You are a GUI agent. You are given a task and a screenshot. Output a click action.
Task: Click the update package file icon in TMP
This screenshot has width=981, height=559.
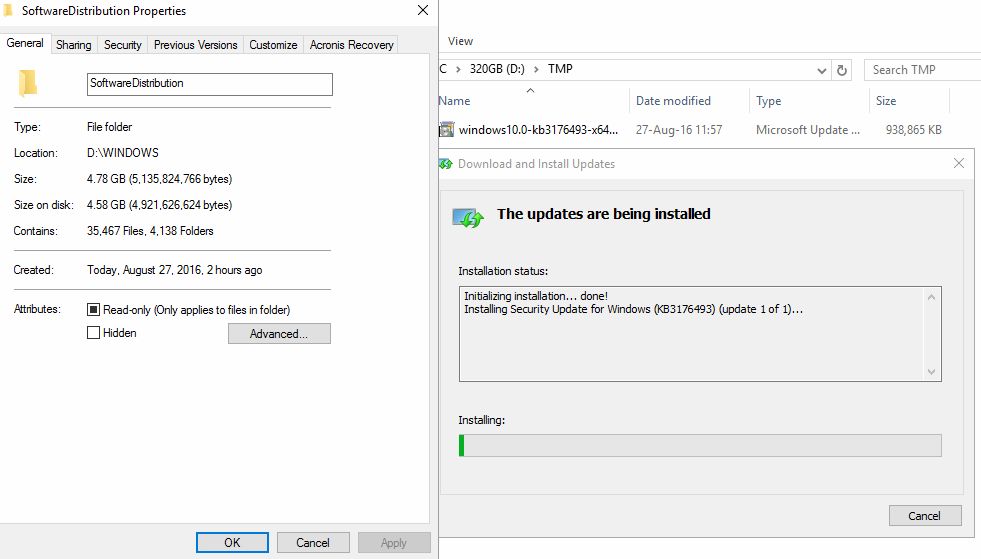point(446,130)
